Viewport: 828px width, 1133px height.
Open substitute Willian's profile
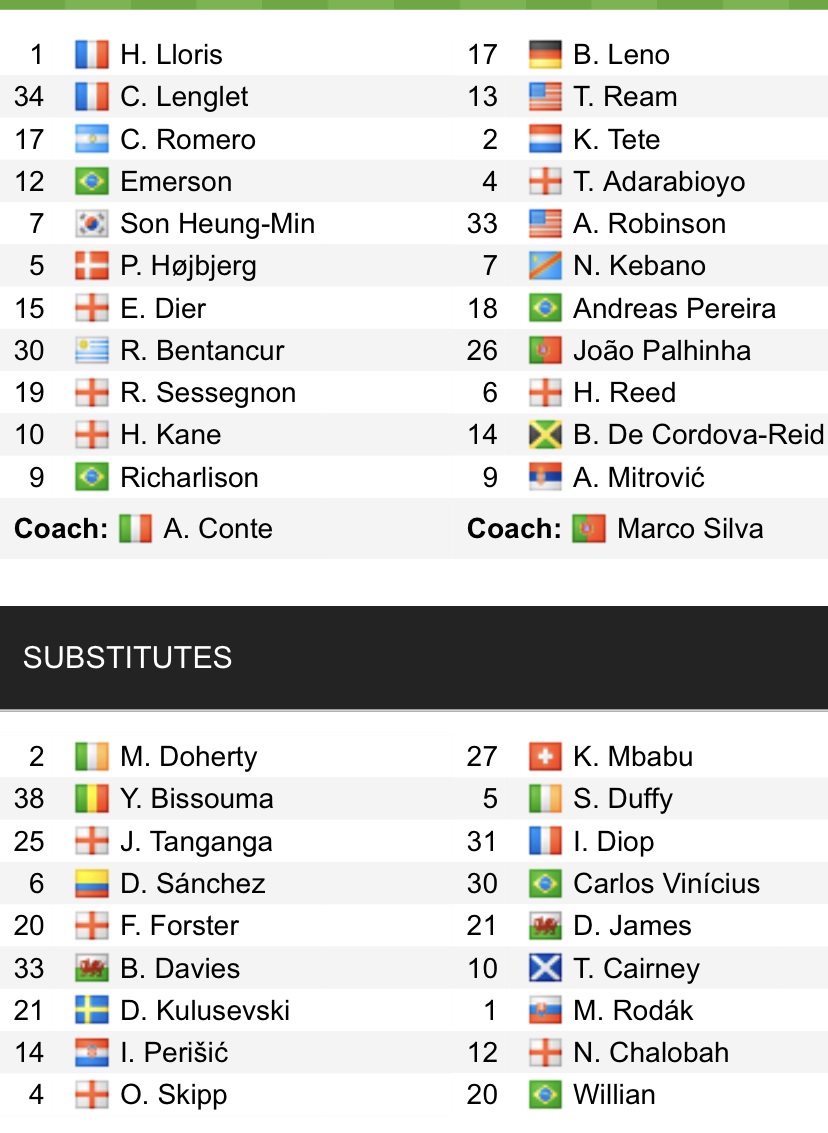[x=614, y=1094]
